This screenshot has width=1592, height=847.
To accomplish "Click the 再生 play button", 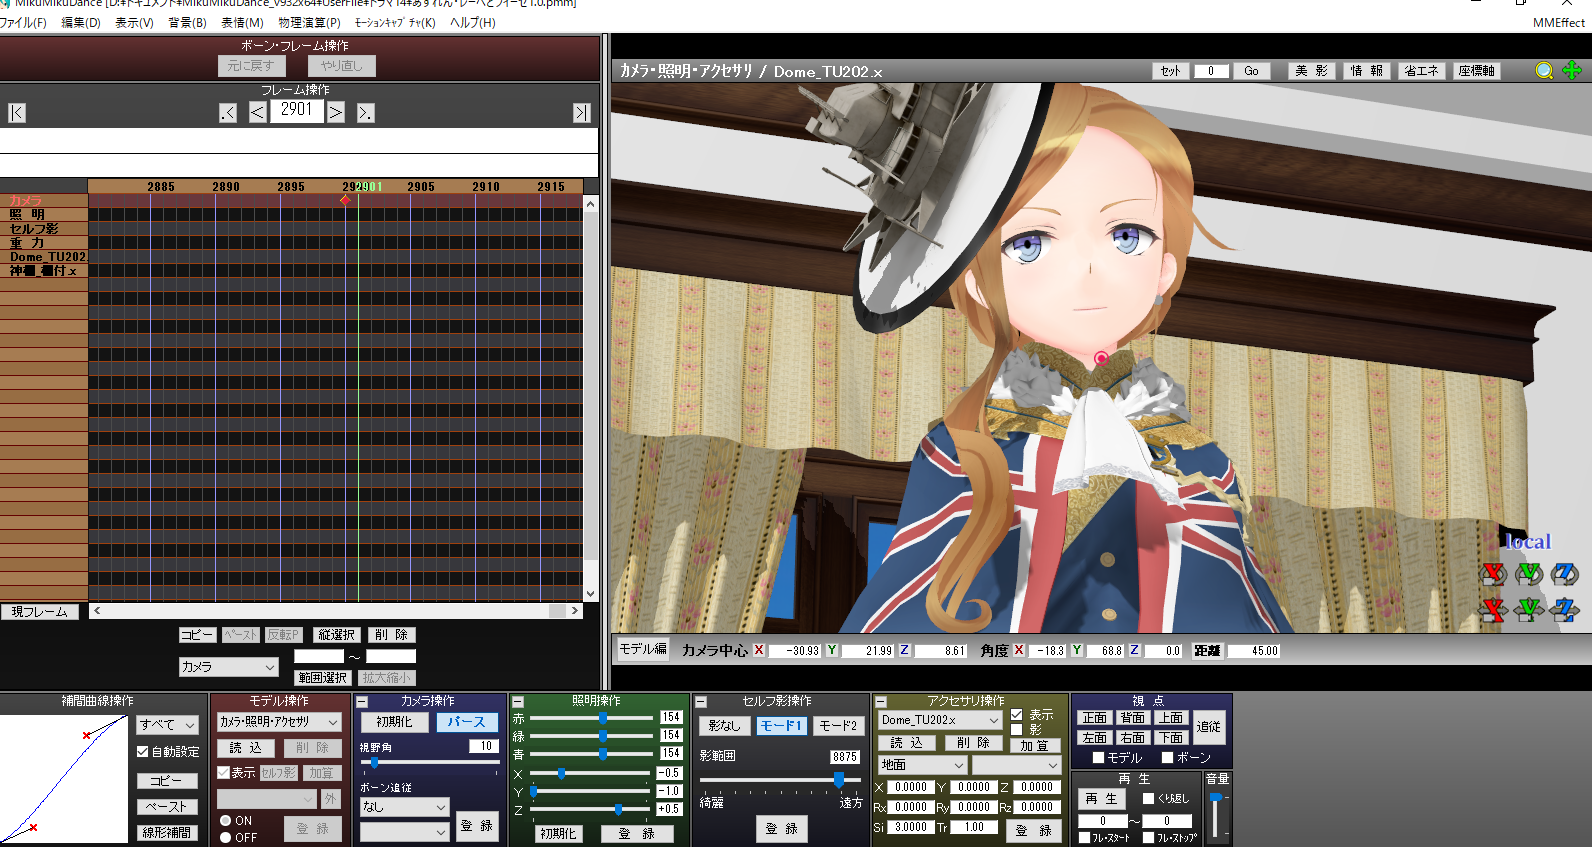I will click(1102, 799).
